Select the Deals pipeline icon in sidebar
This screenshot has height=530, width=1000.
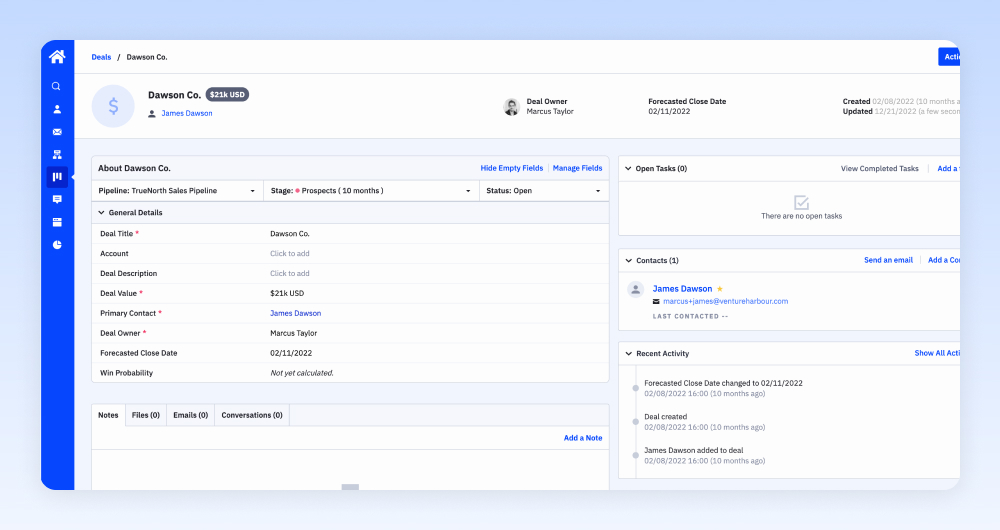[57, 177]
